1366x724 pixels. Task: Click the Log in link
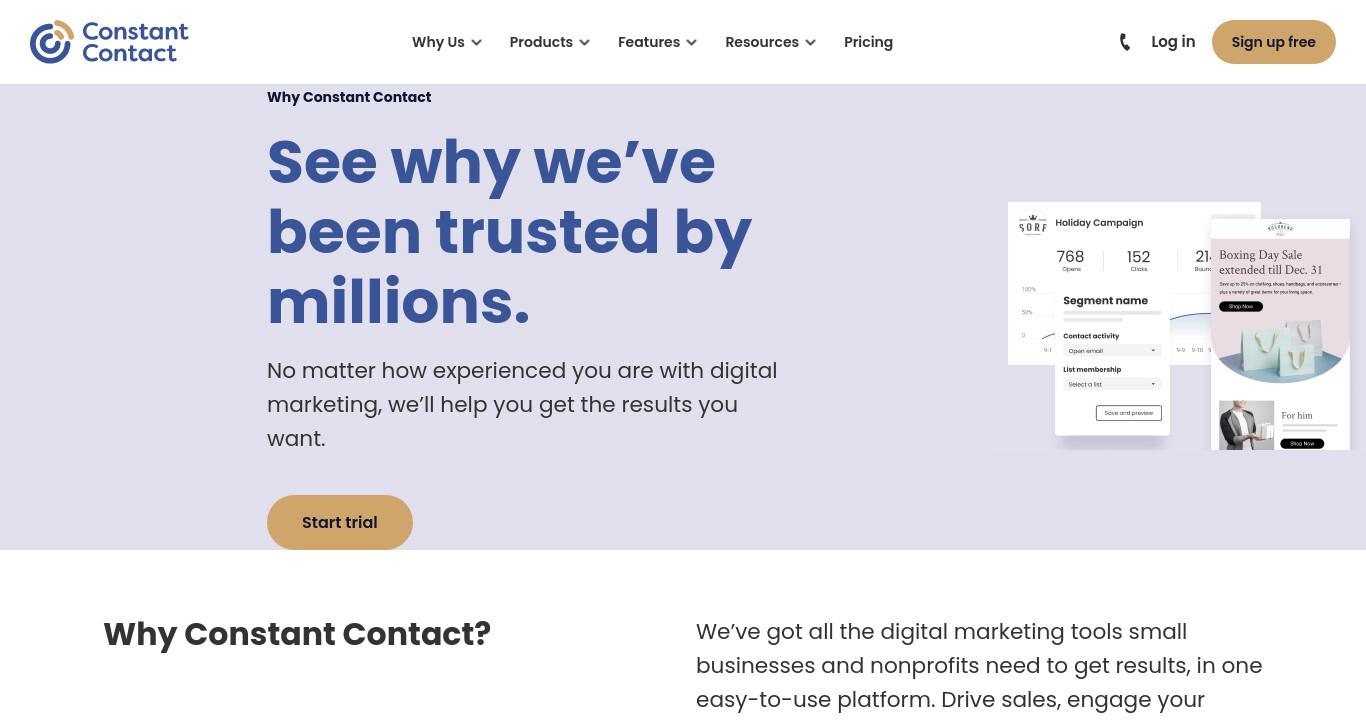(1173, 42)
